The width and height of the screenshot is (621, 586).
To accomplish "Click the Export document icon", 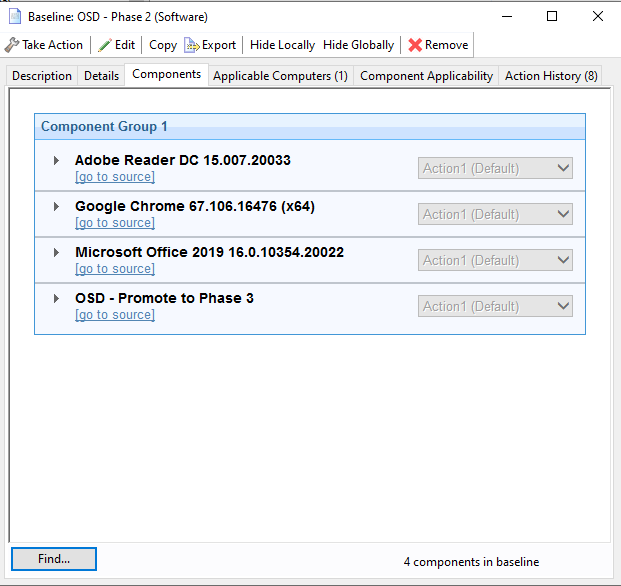I will tap(192, 45).
